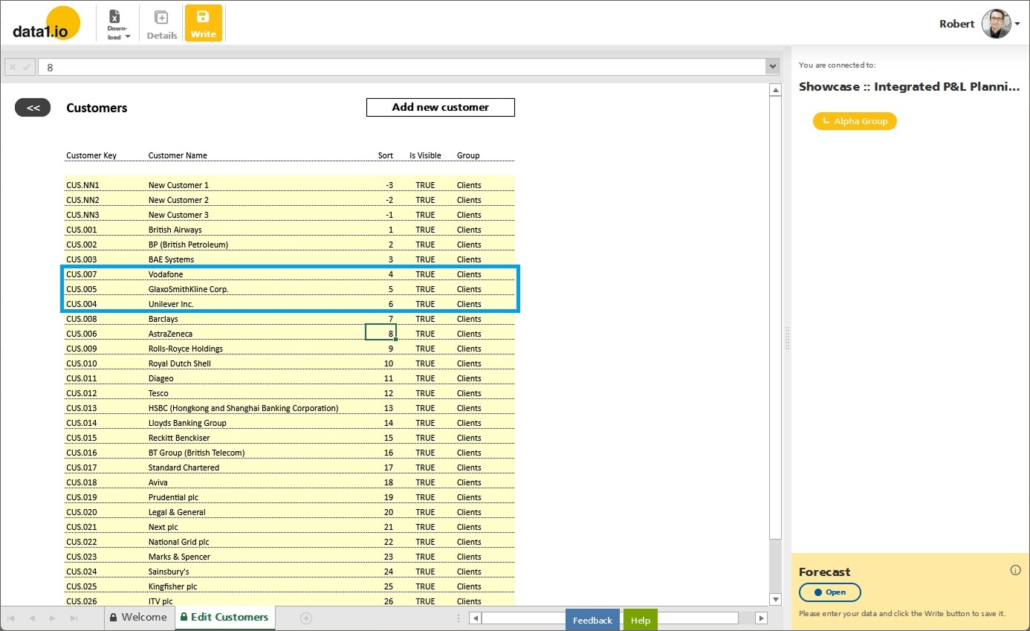
Task: Click the formula bar confirm checkmark icon
Action: click(x=26, y=67)
